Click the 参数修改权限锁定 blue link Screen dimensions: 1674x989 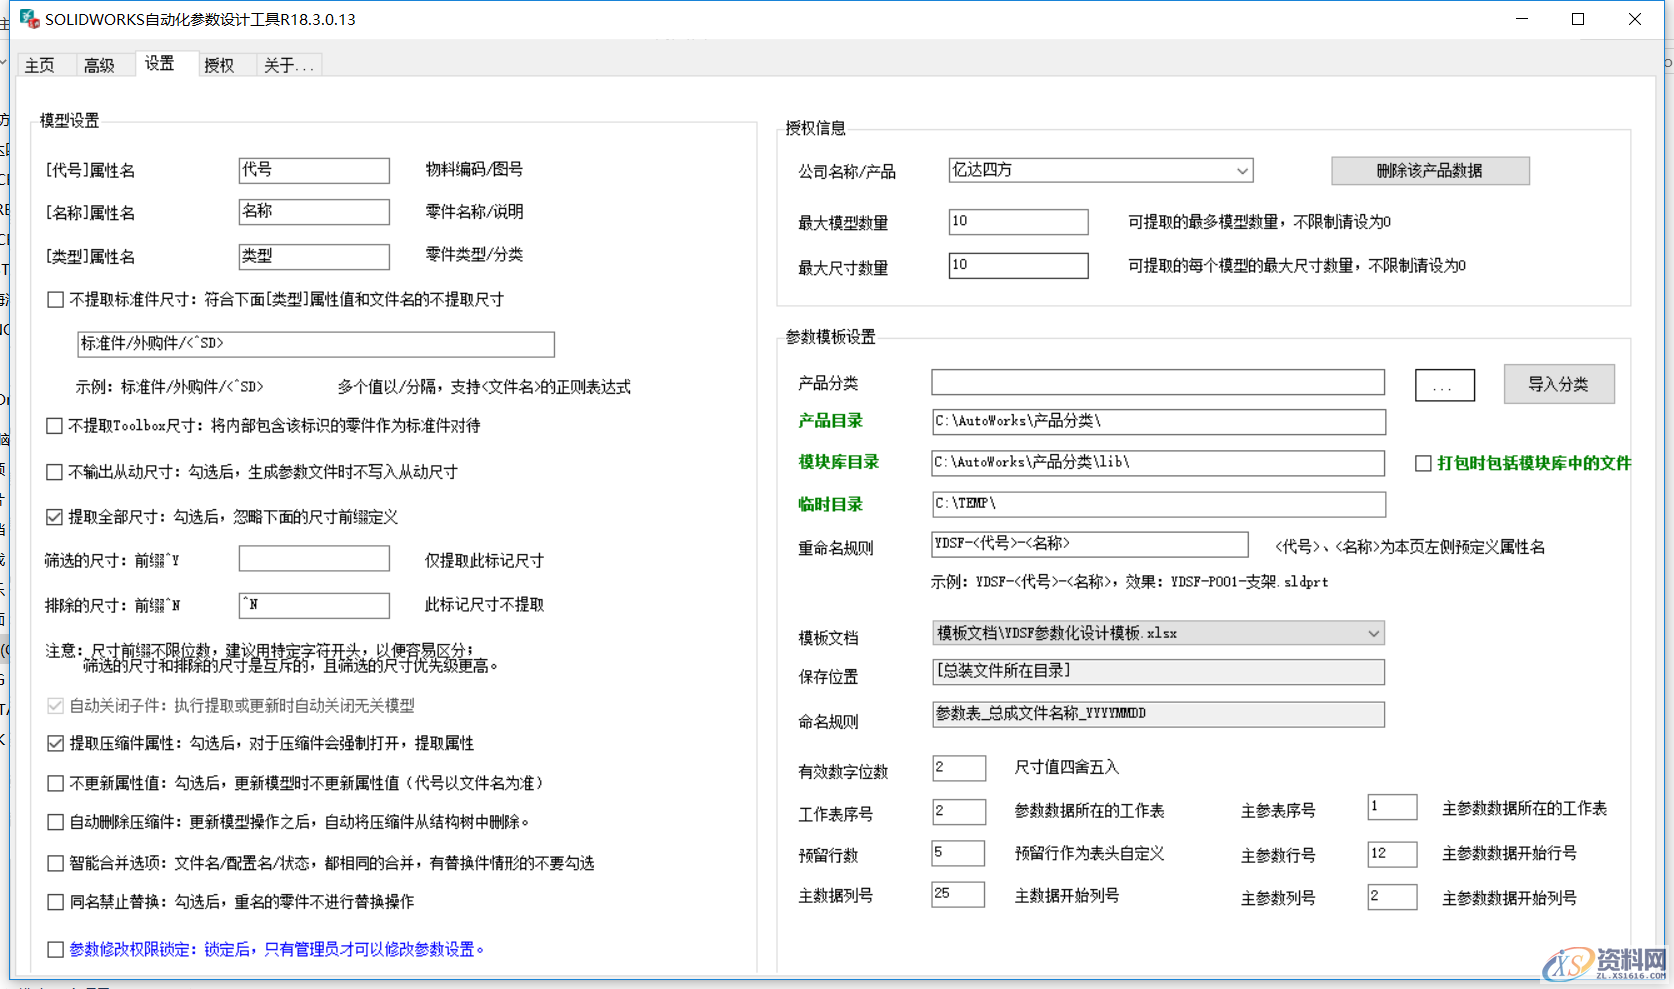click(270, 948)
